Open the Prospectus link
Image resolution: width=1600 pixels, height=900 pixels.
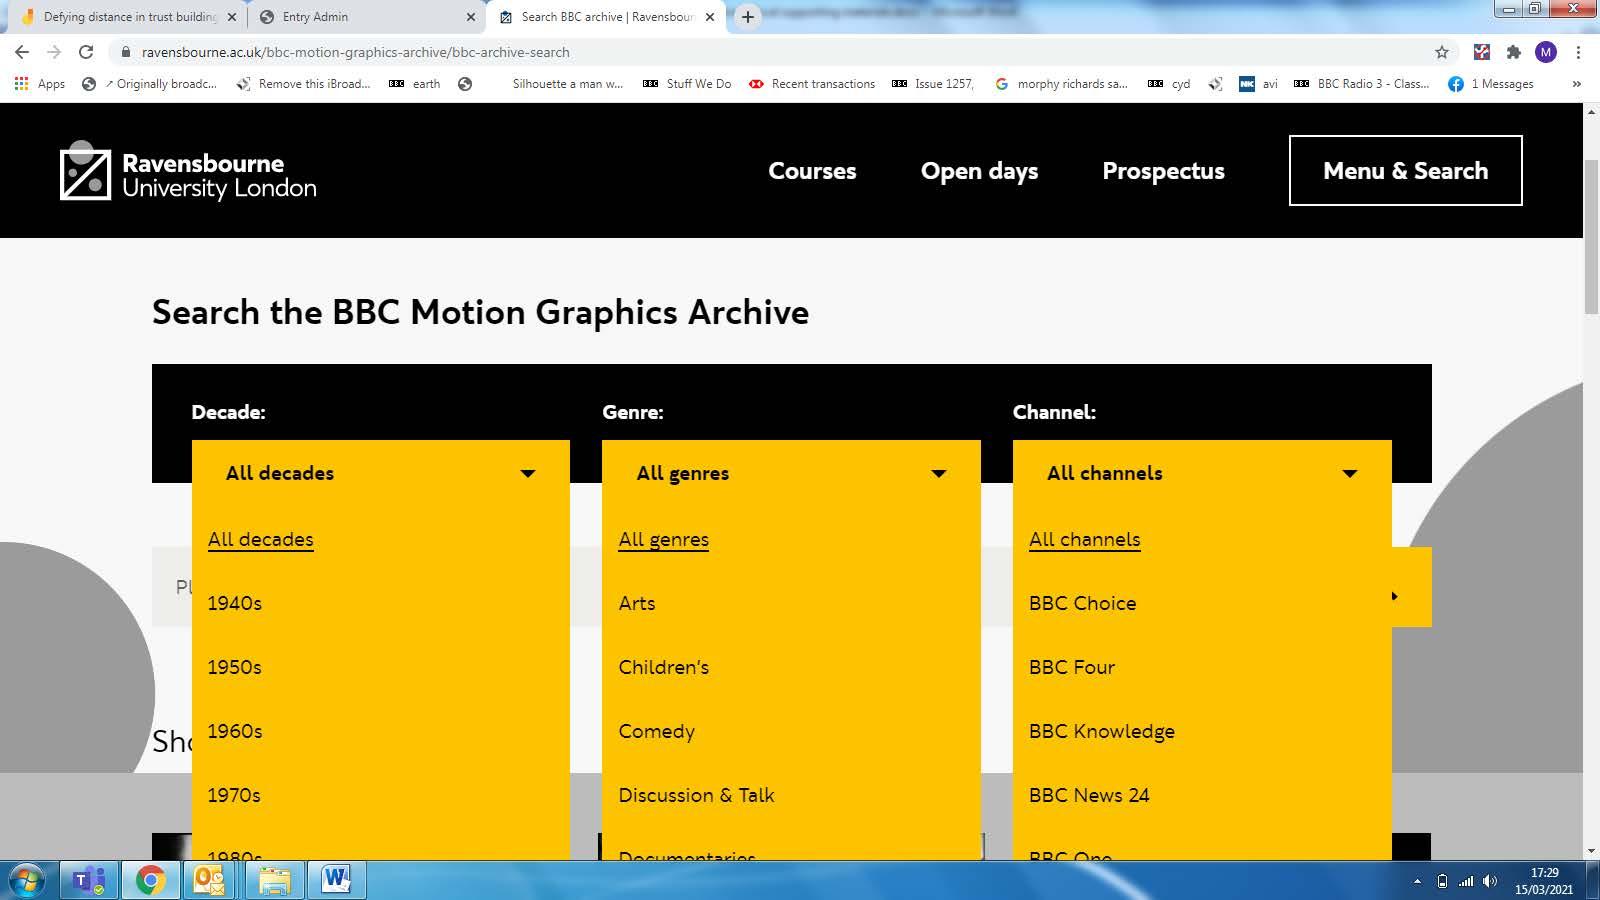[x=1163, y=171]
